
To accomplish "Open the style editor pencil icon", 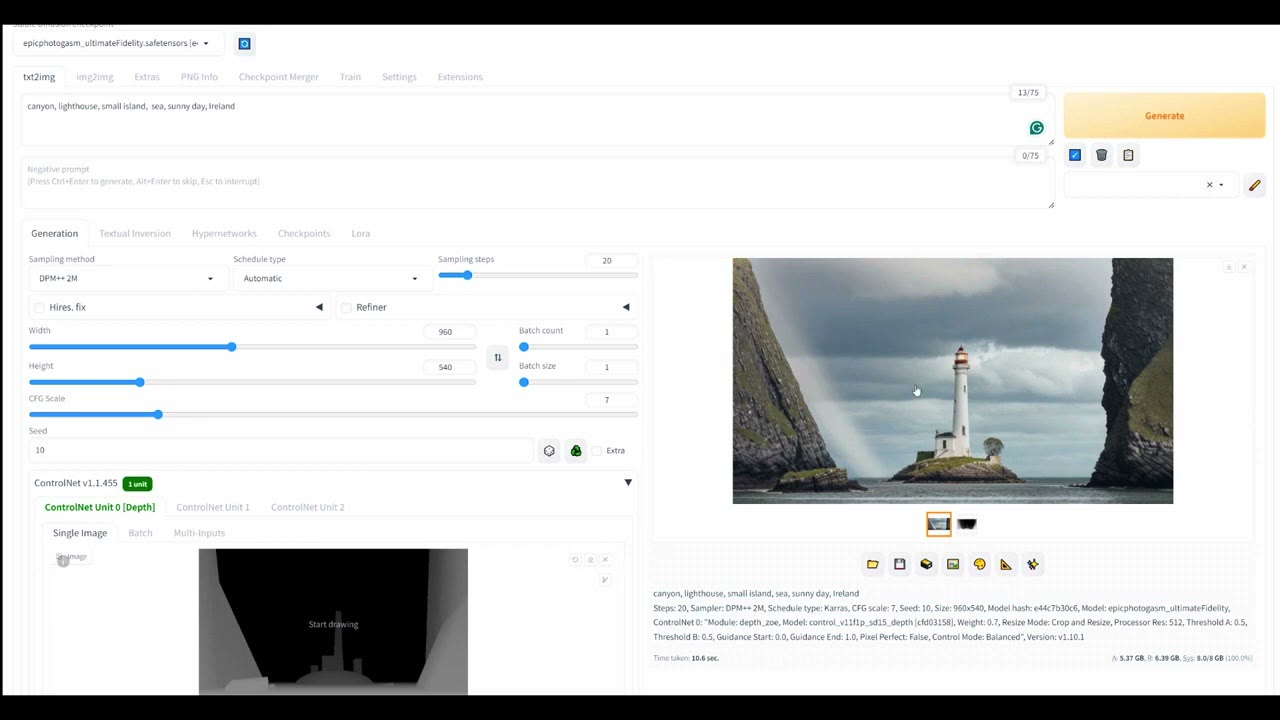I will pos(1254,185).
